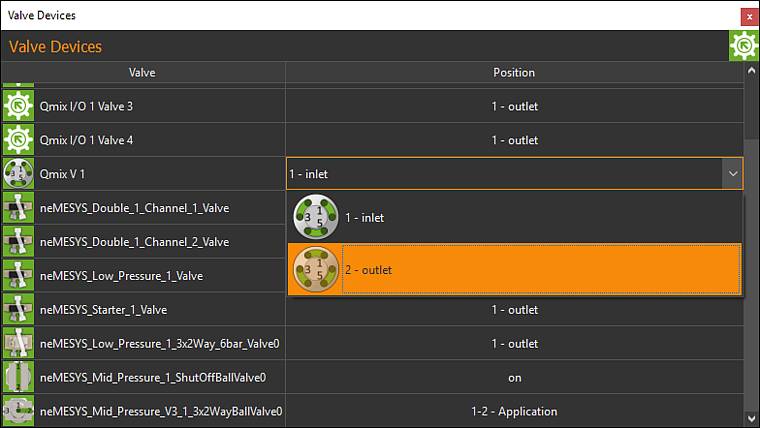Click the neMESYS_Mid_Pressure_1_ShutOffBallValve0 icon

pyautogui.click(x=18, y=377)
